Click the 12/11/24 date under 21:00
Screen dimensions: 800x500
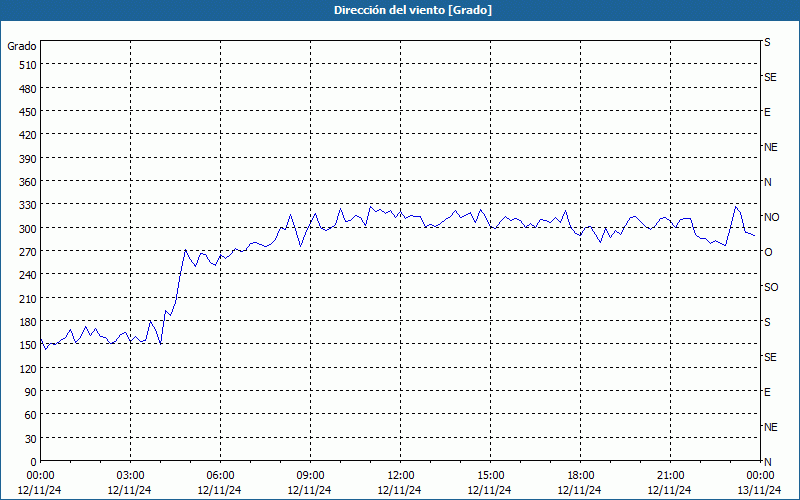(670, 490)
